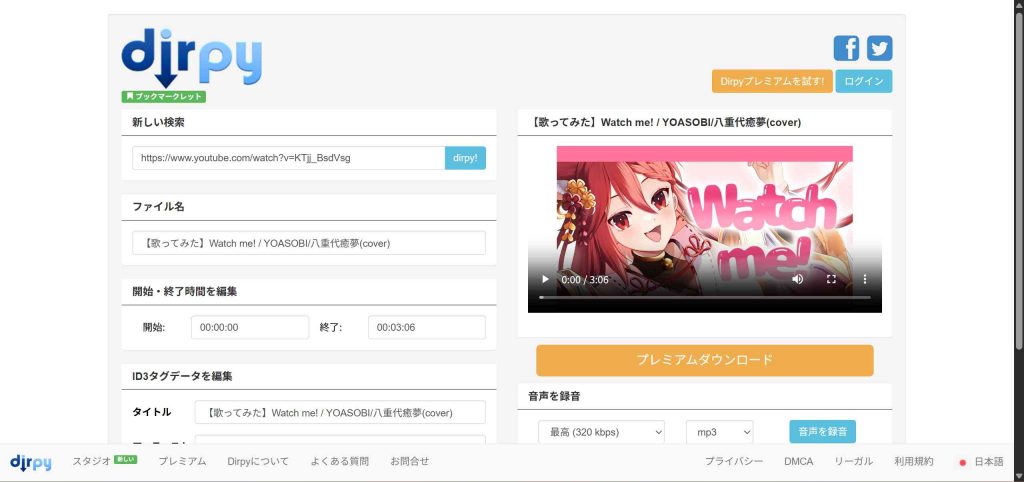Open お問合せ in the footer
Screen dimensions: 1024x482
tap(409, 461)
